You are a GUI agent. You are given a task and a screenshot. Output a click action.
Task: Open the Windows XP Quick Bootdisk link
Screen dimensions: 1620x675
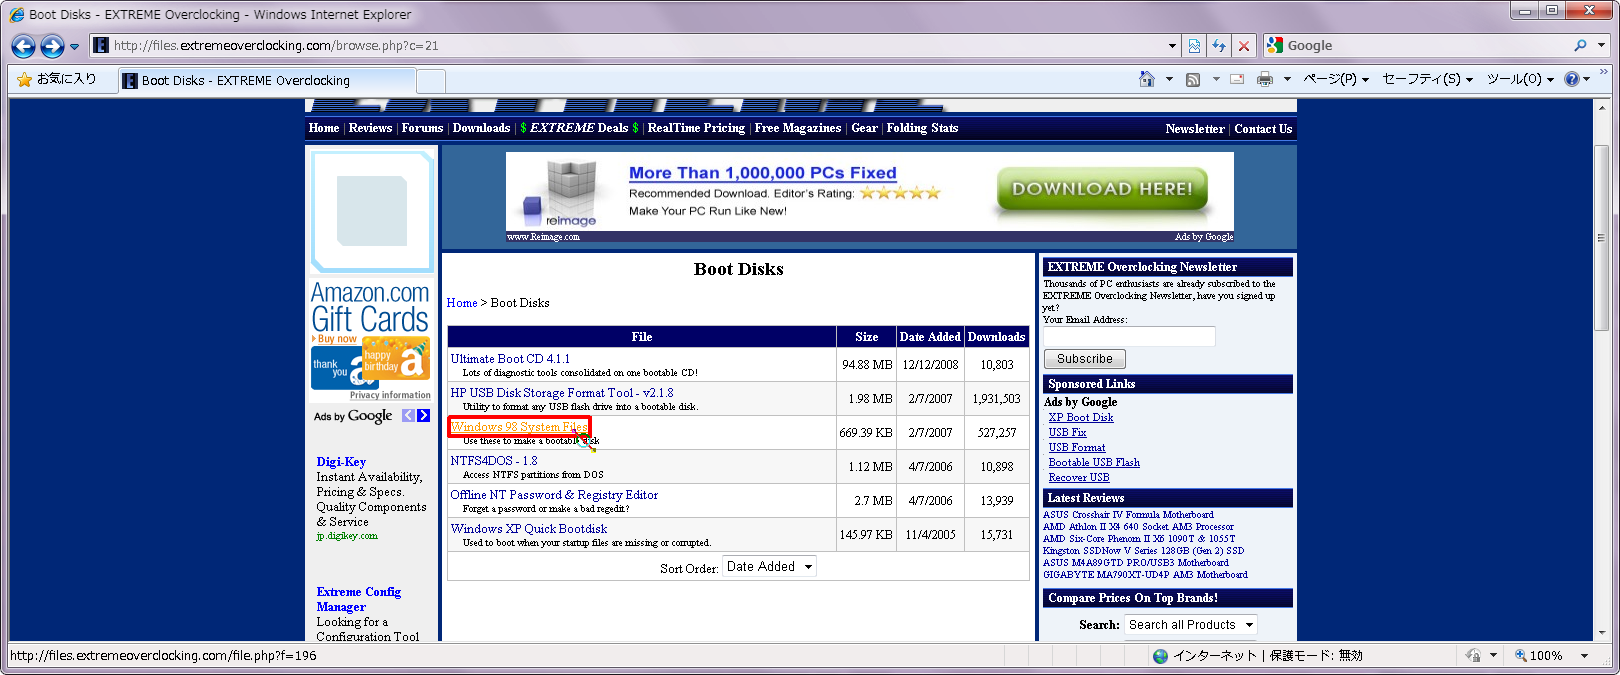pos(529,529)
